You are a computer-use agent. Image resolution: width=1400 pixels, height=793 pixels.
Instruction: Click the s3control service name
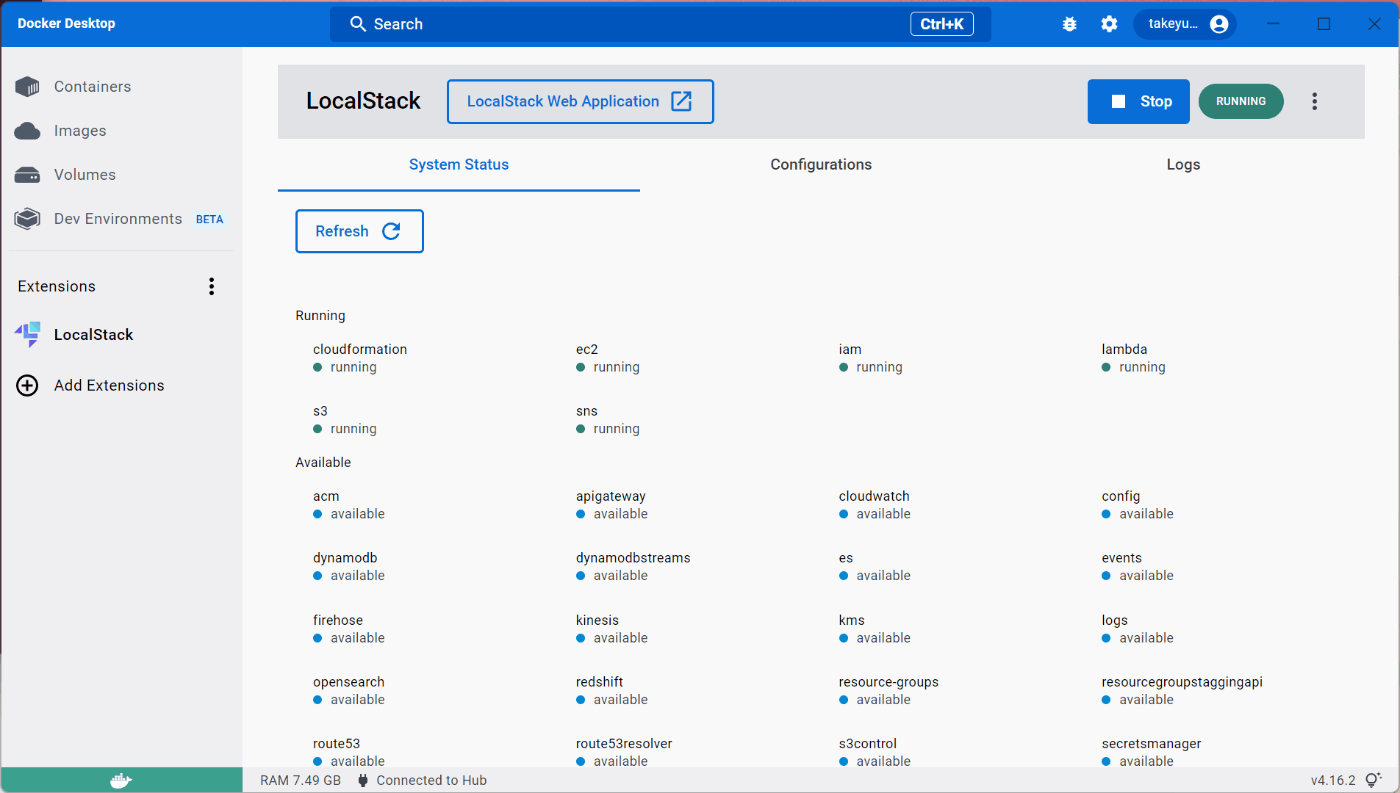click(868, 745)
